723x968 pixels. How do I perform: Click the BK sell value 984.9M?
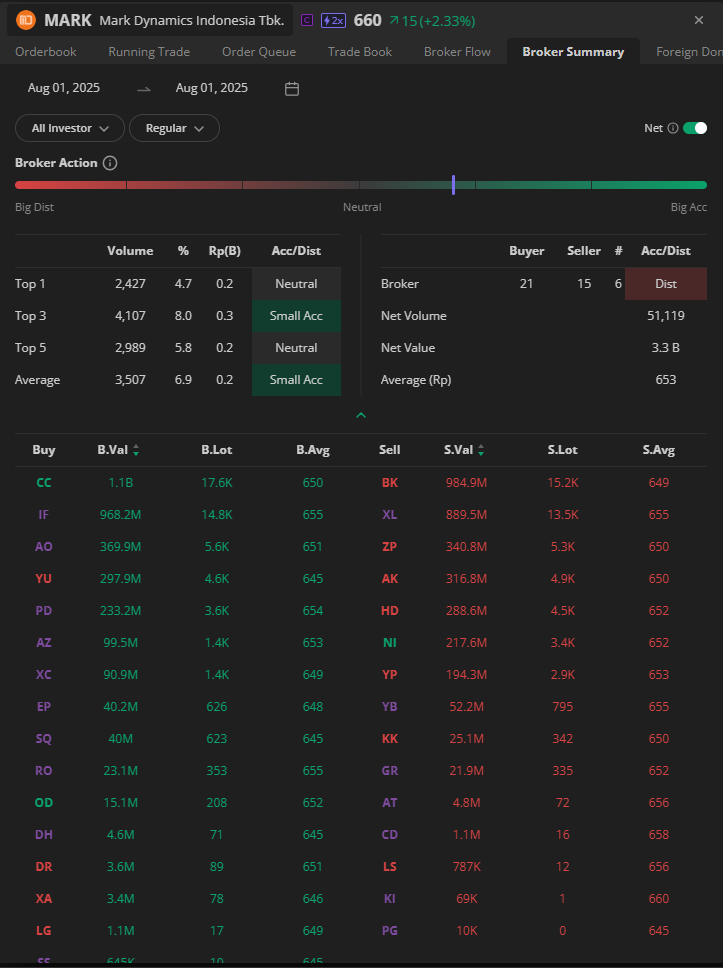pyautogui.click(x=466, y=483)
